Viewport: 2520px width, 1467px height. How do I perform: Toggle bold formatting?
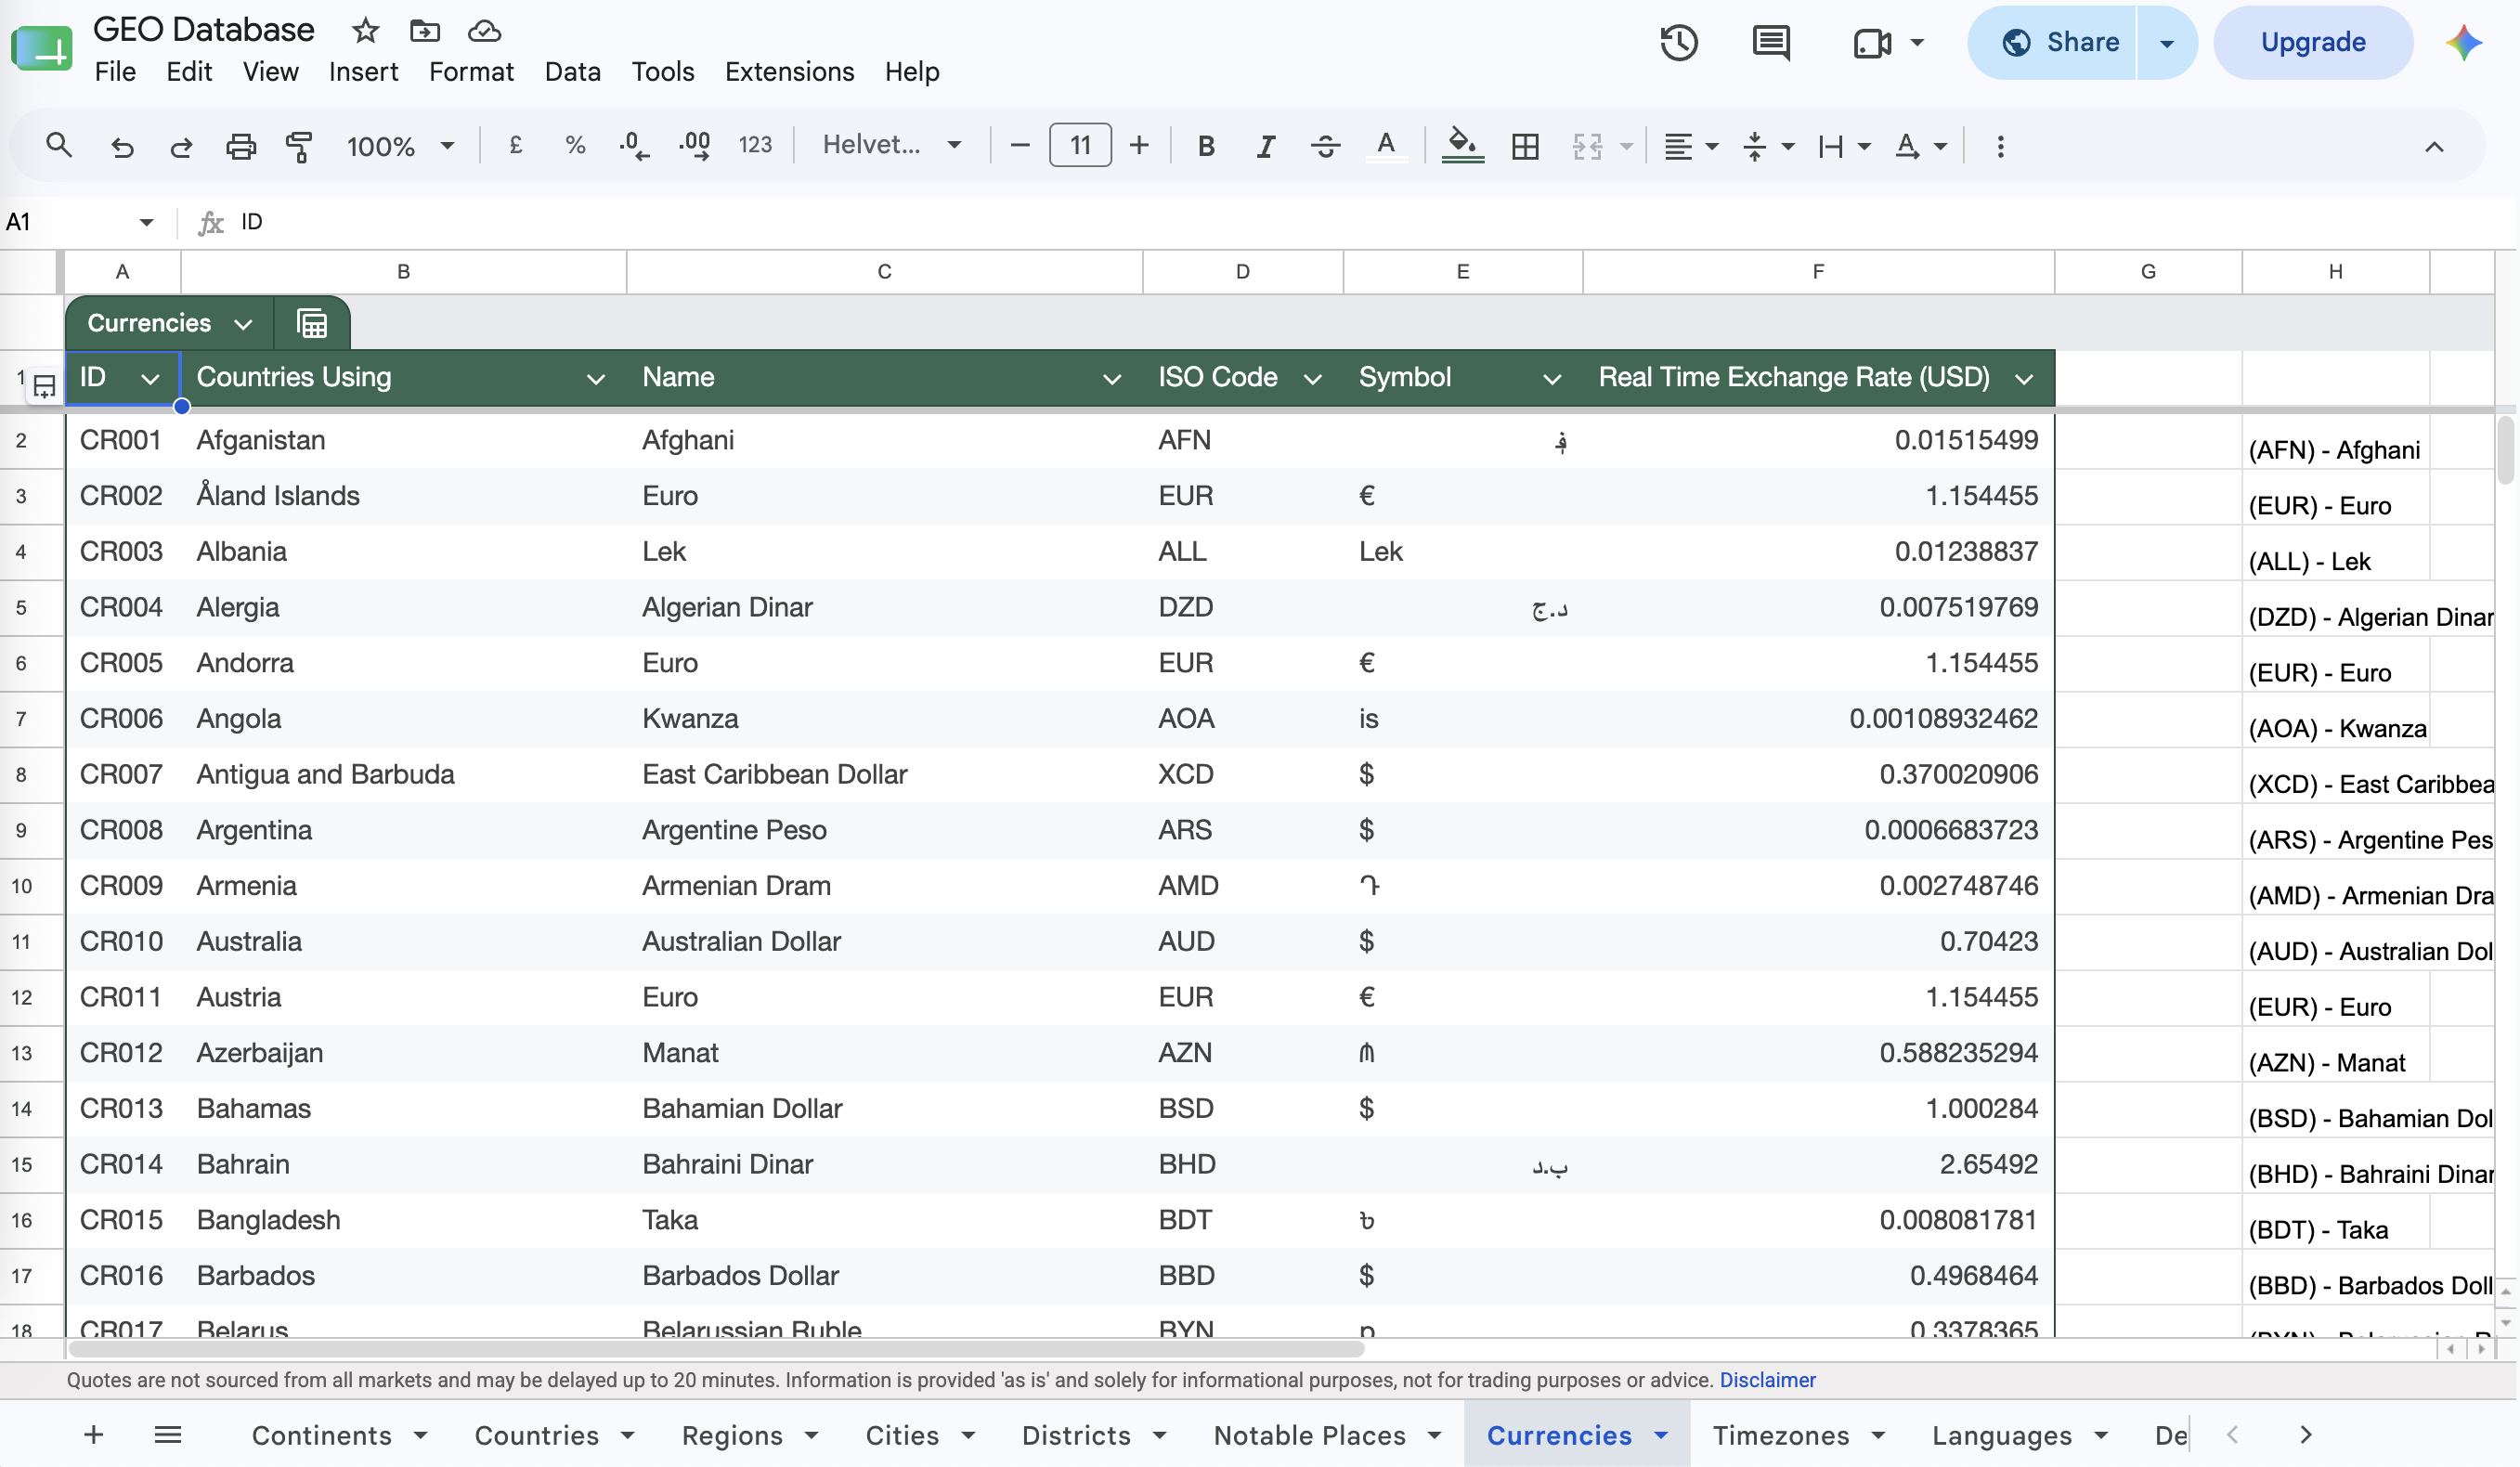(1206, 147)
